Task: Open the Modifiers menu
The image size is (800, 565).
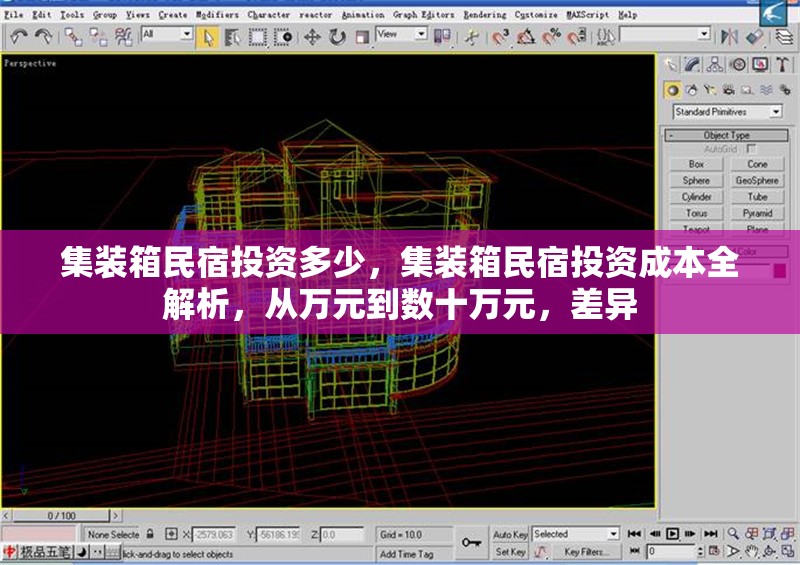Action: click(217, 15)
